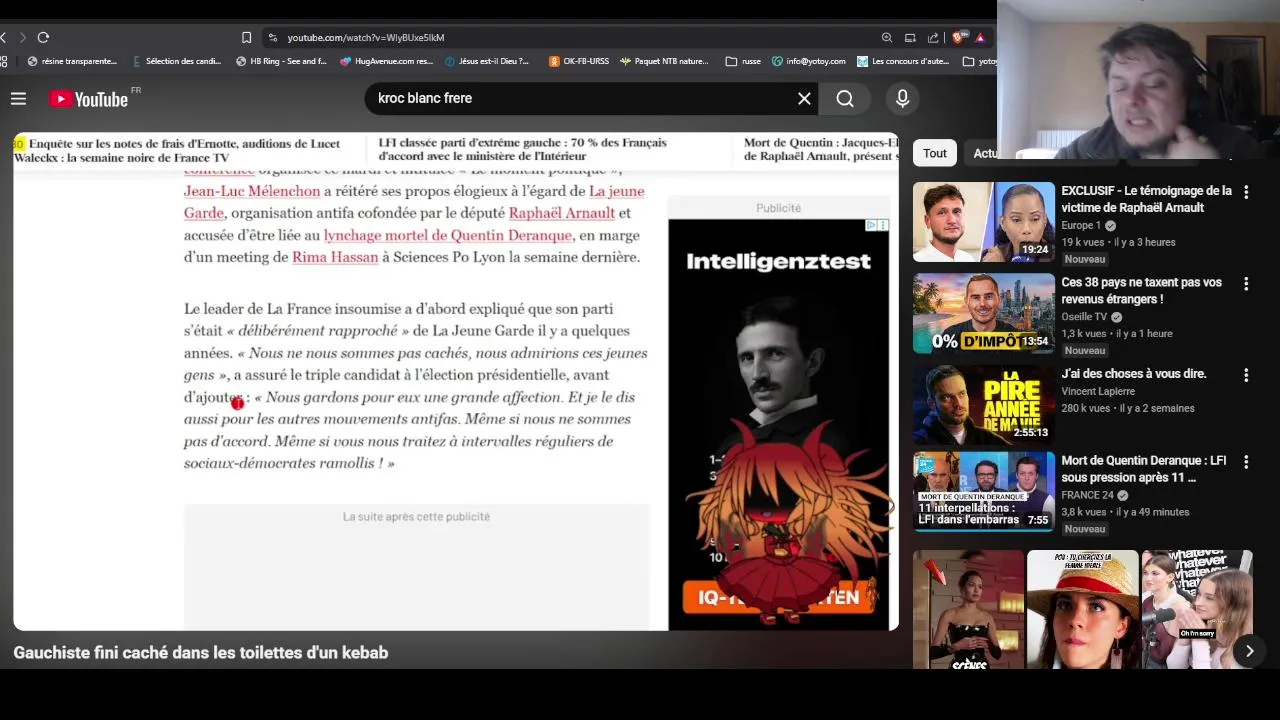Viewport: 1280px width, 720px height.
Task: Open site settings icon in address bar
Action: click(272, 37)
